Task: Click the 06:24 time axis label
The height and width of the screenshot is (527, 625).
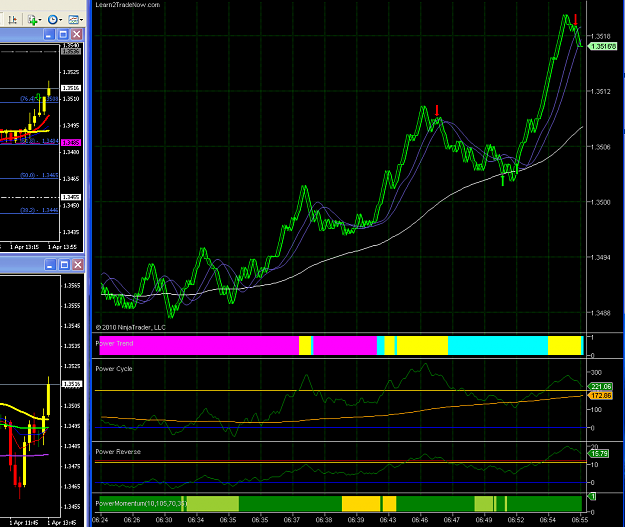Action: tap(100, 520)
